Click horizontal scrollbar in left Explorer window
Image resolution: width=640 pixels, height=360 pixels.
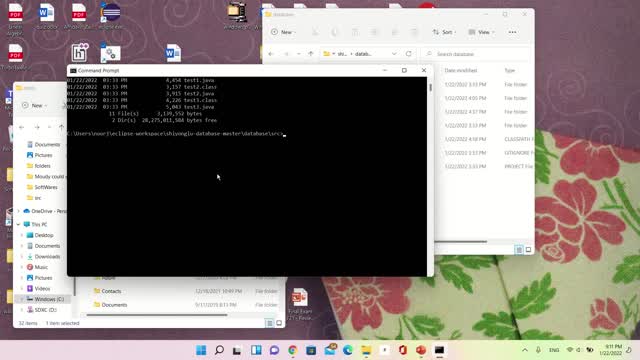[x=157, y=315]
